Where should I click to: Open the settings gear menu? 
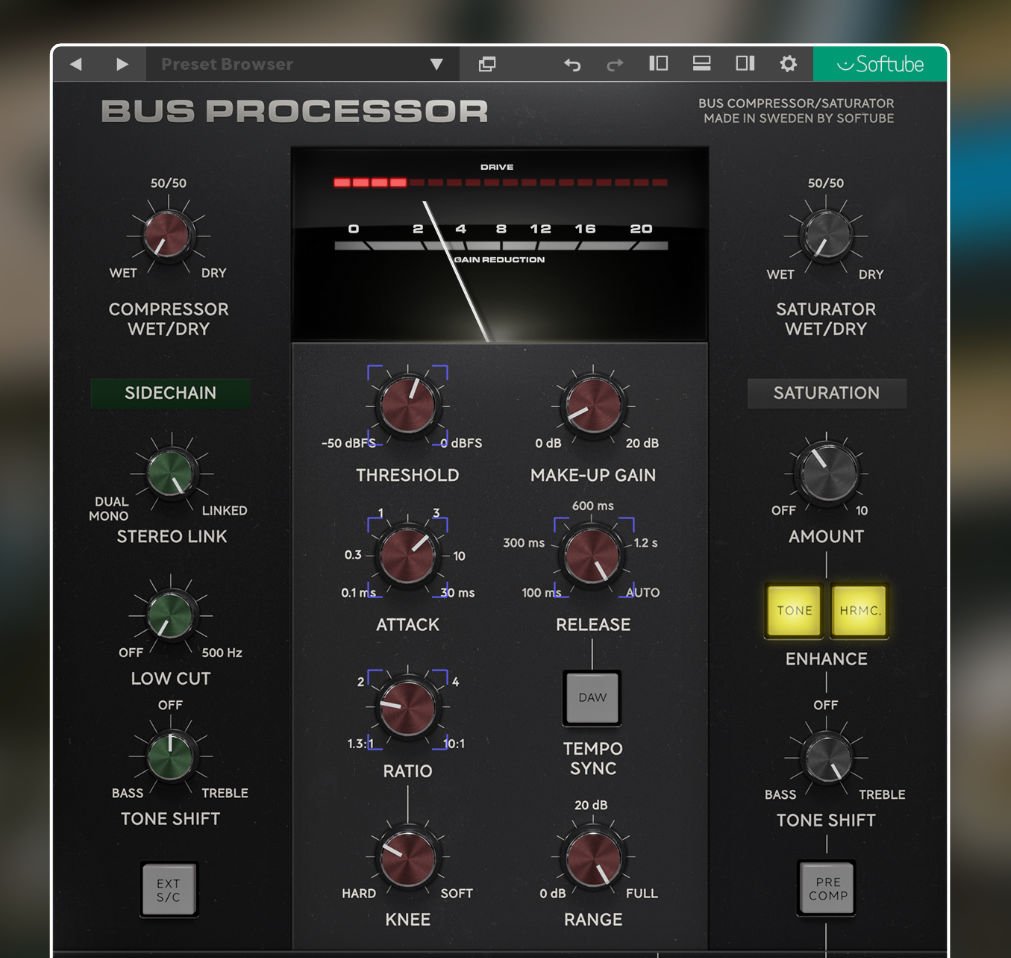[x=788, y=64]
